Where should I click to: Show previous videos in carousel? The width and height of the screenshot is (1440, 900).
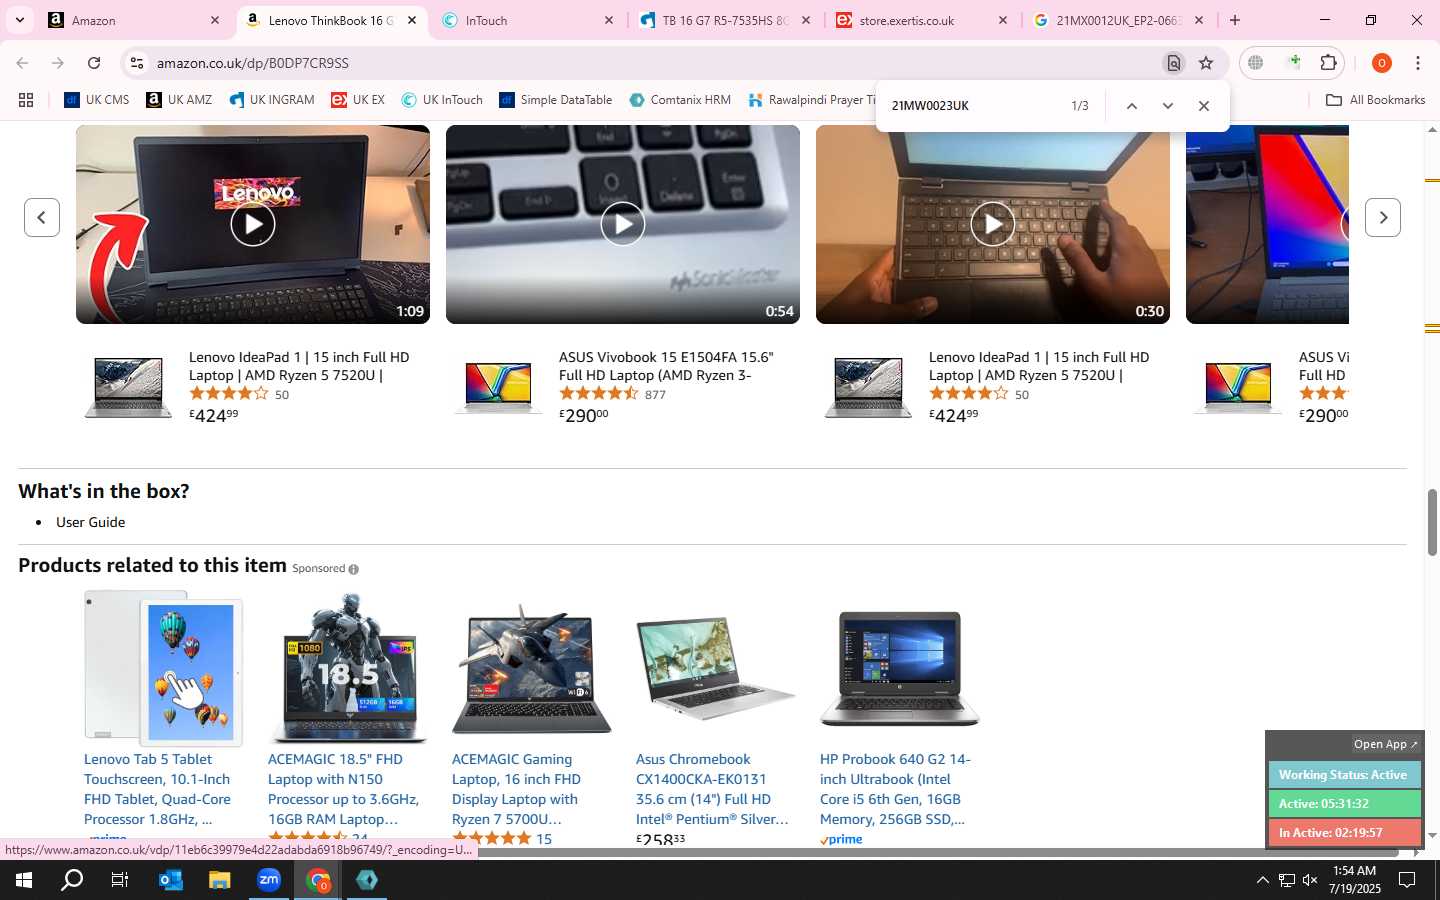pyautogui.click(x=42, y=217)
